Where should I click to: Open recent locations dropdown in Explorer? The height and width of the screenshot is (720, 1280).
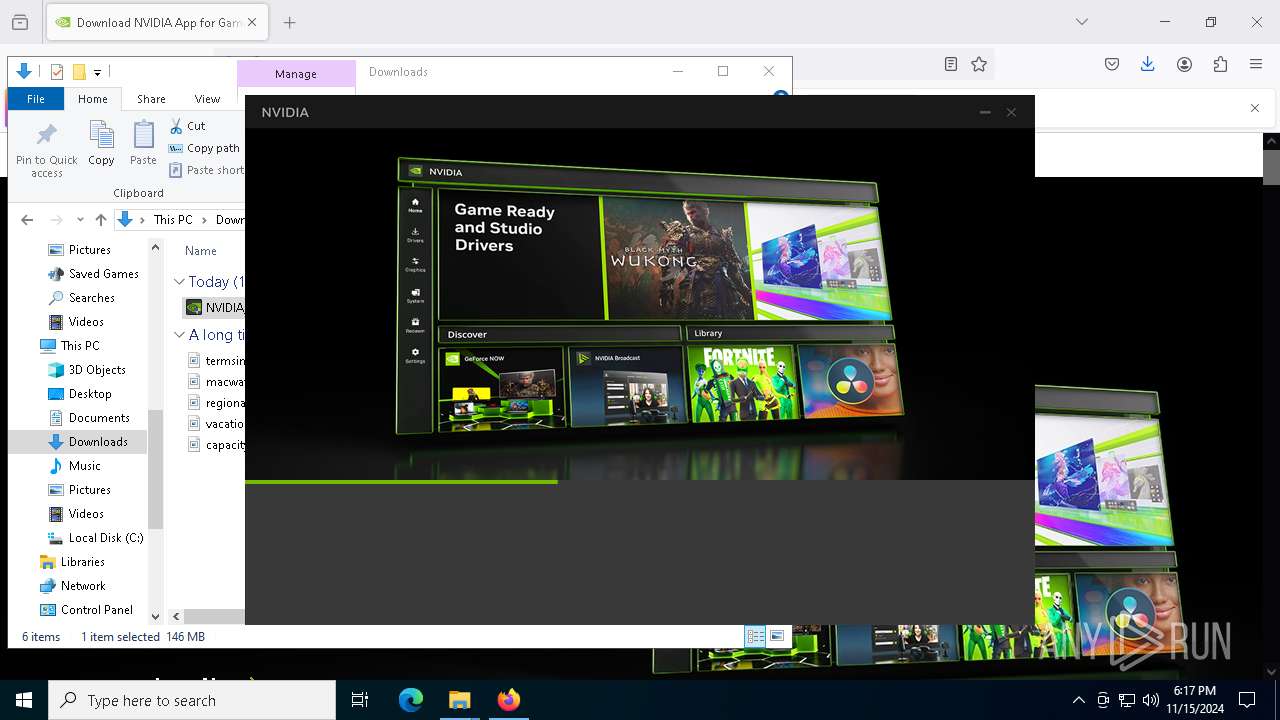80,220
